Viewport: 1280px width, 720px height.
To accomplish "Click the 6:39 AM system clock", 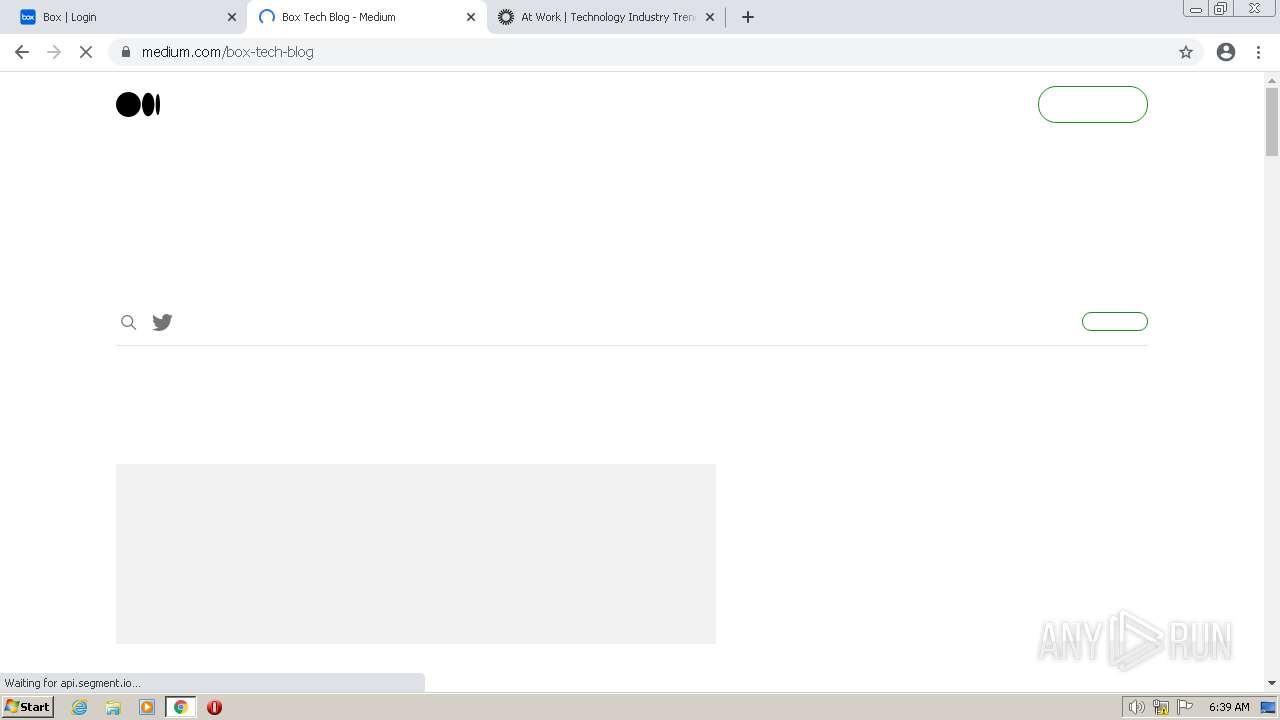I will click(x=1229, y=707).
